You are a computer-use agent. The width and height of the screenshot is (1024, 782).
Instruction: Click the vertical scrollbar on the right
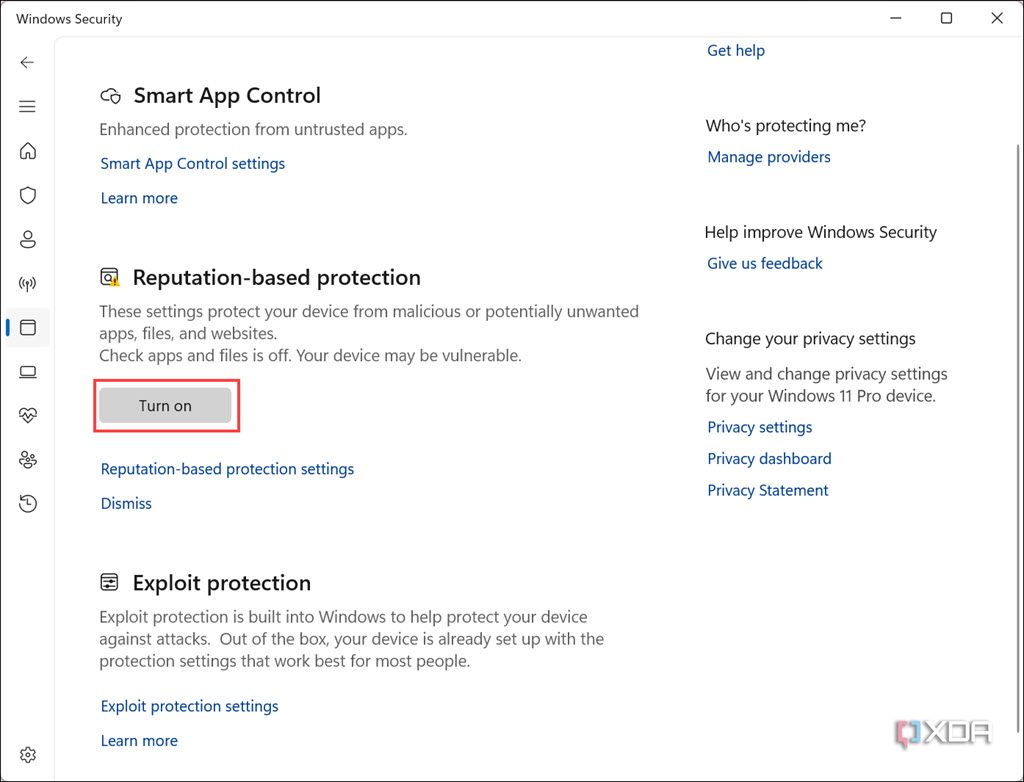coord(1017,300)
